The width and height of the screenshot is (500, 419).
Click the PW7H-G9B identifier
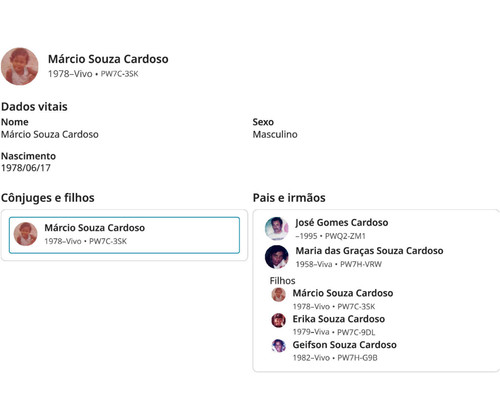click(357, 358)
